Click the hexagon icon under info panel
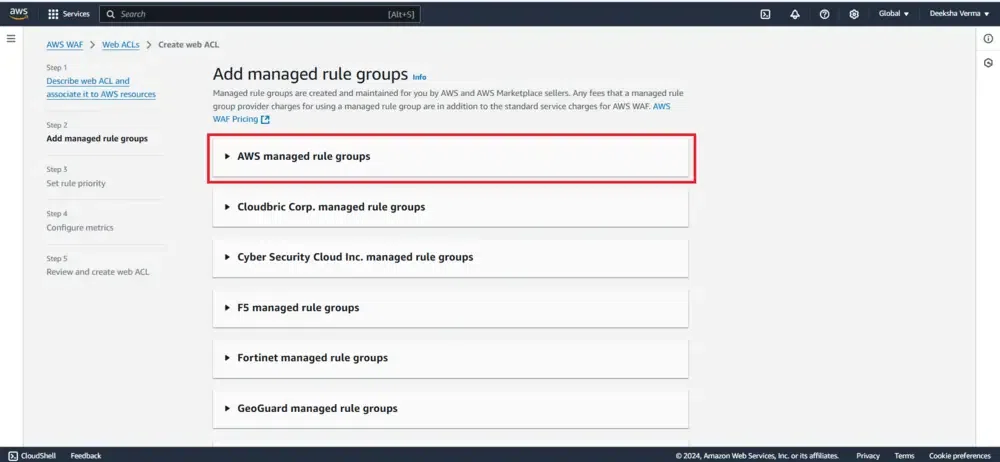 [x=989, y=63]
